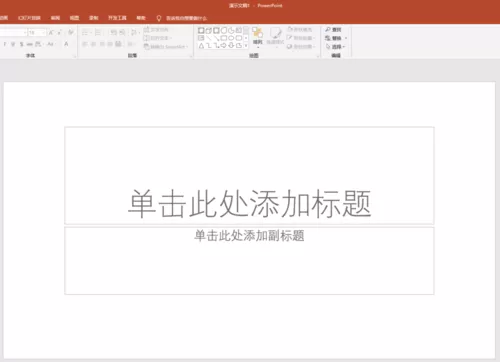Click the font size box showing 18
The image size is (500, 362).
(x=37, y=32)
